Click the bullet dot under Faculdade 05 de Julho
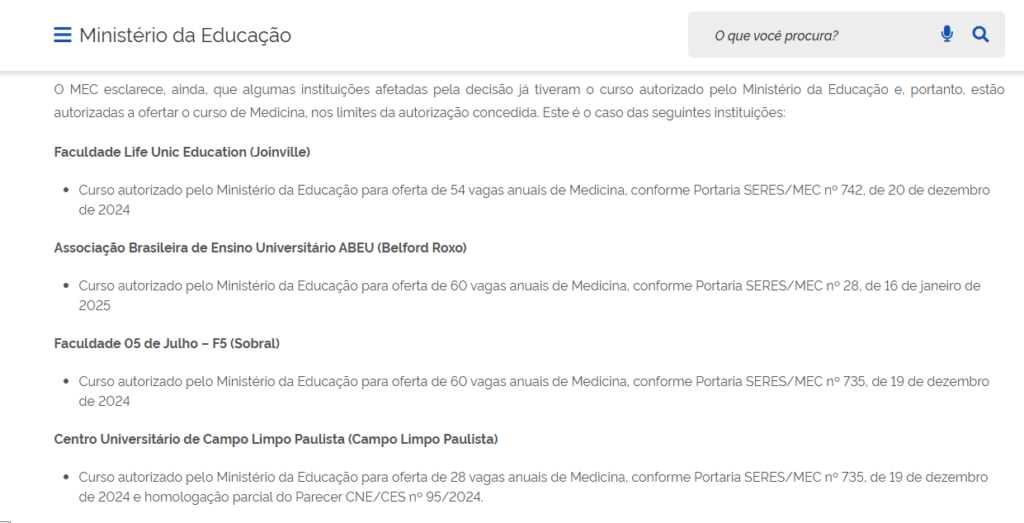Screen dimensions: 1024x523 (67, 382)
